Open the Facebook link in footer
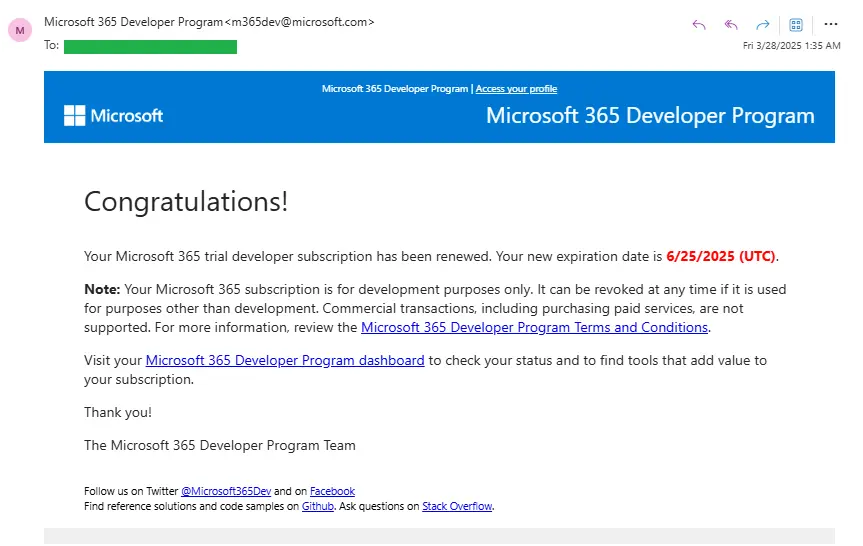This screenshot has width=863, height=546. pyautogui.click(x=332, y=491)
